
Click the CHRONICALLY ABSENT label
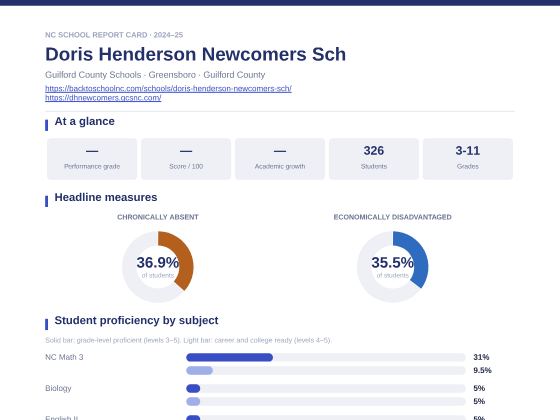[158, 217]
